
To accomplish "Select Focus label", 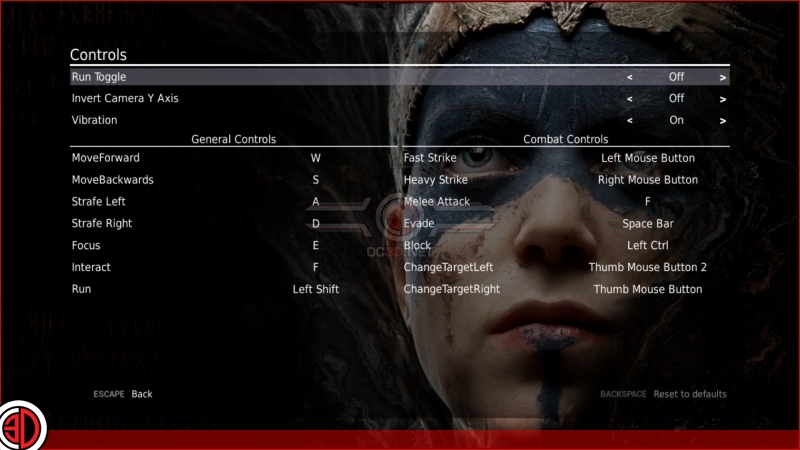I will (x=86, y=245).
